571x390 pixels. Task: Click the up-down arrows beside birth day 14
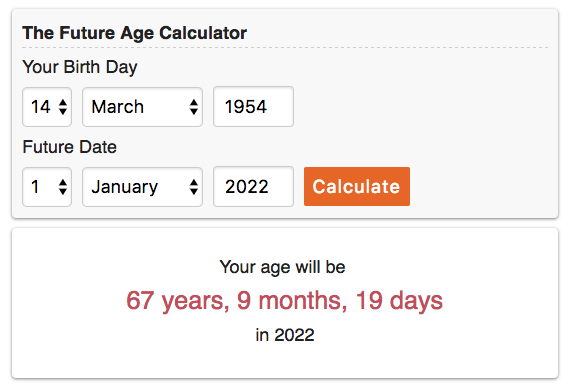[63, 107]
